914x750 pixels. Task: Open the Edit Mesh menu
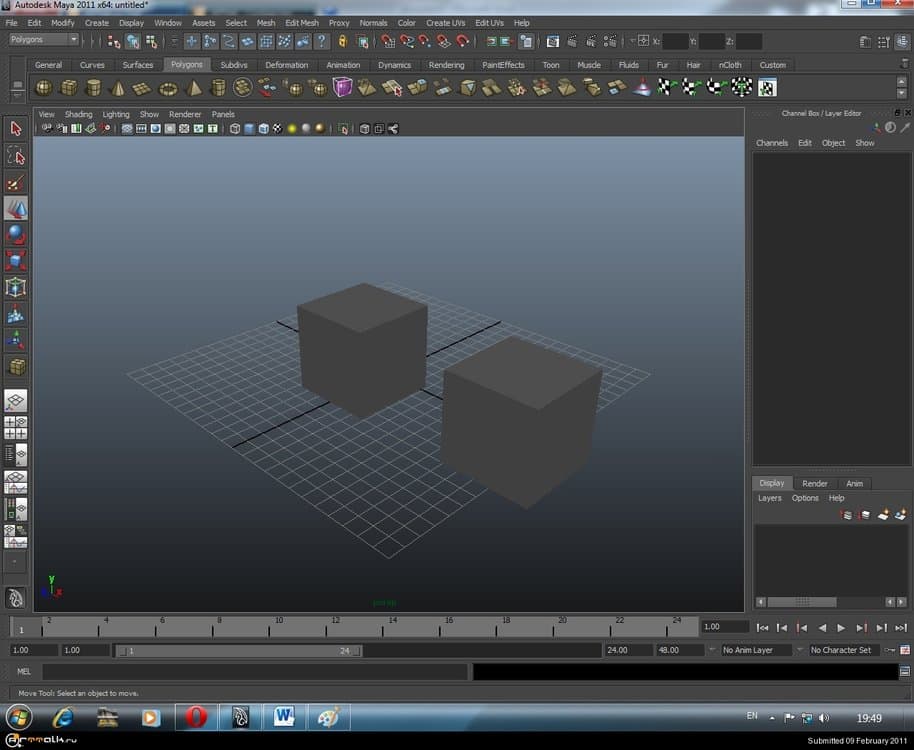[301, 23]
